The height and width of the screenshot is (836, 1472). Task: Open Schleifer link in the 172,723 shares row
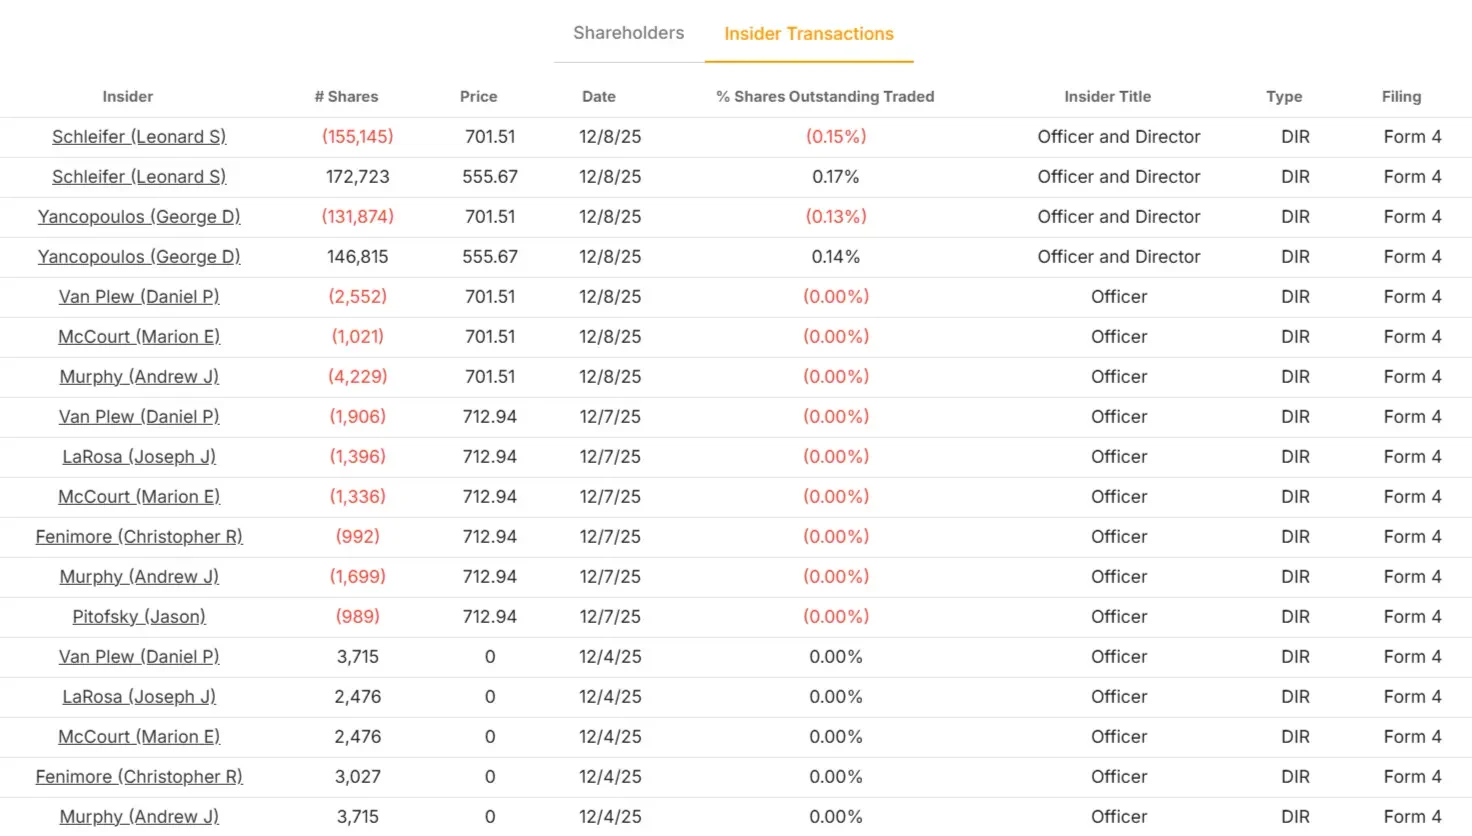point(139,177)
